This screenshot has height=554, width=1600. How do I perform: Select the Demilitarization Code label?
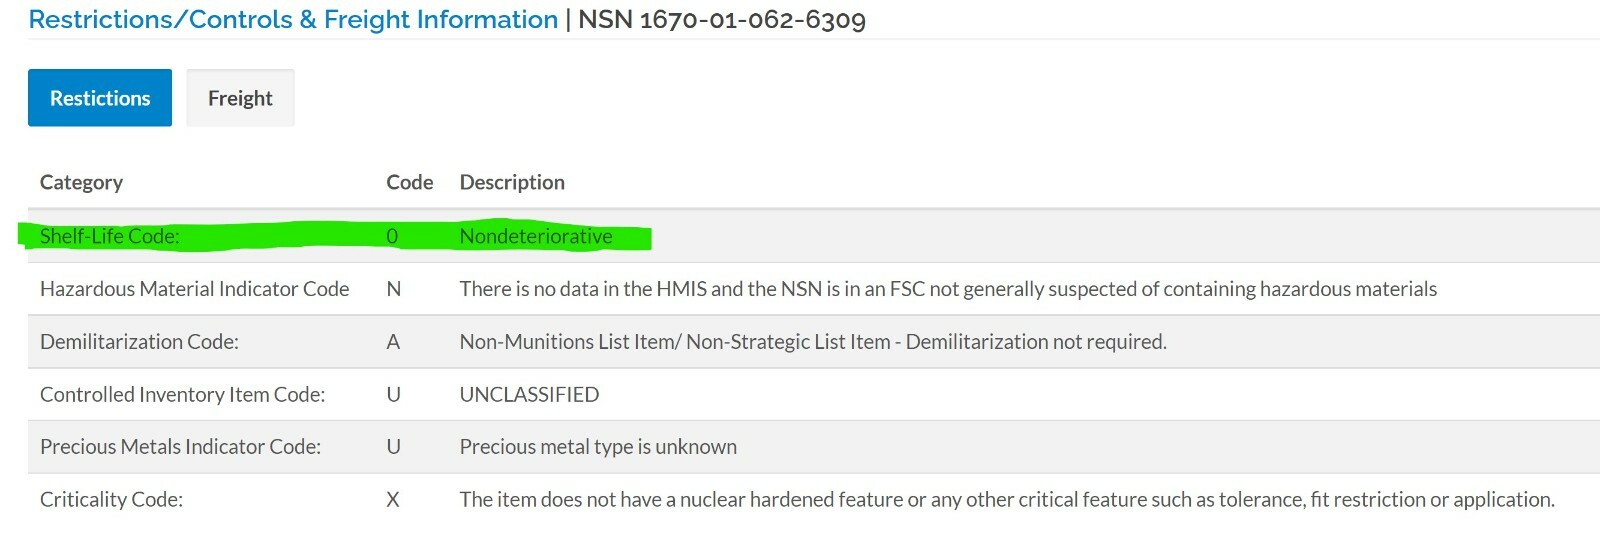pos(139,342)
